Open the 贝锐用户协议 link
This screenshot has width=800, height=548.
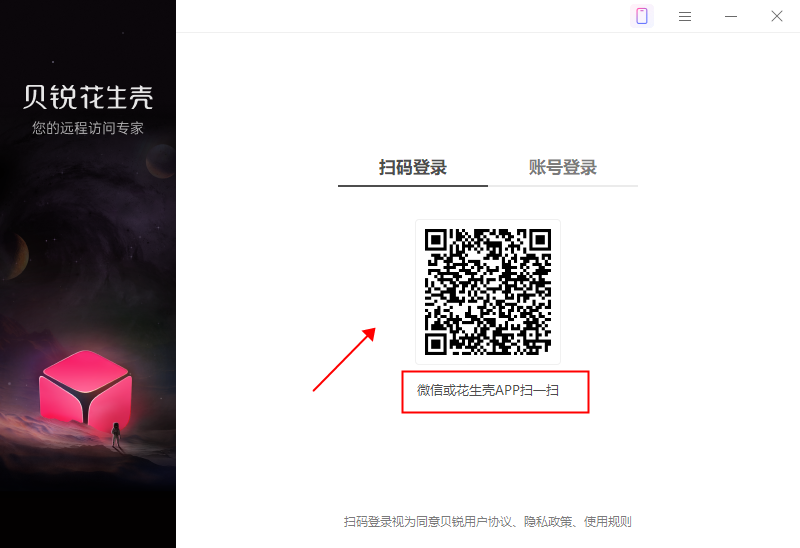[x=475, y=521]
